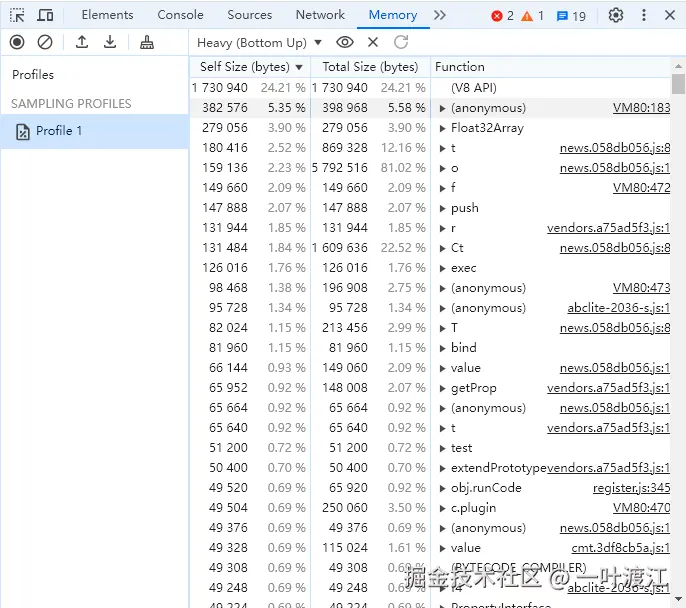Switch to the Console tab

(x=180, y=15)
